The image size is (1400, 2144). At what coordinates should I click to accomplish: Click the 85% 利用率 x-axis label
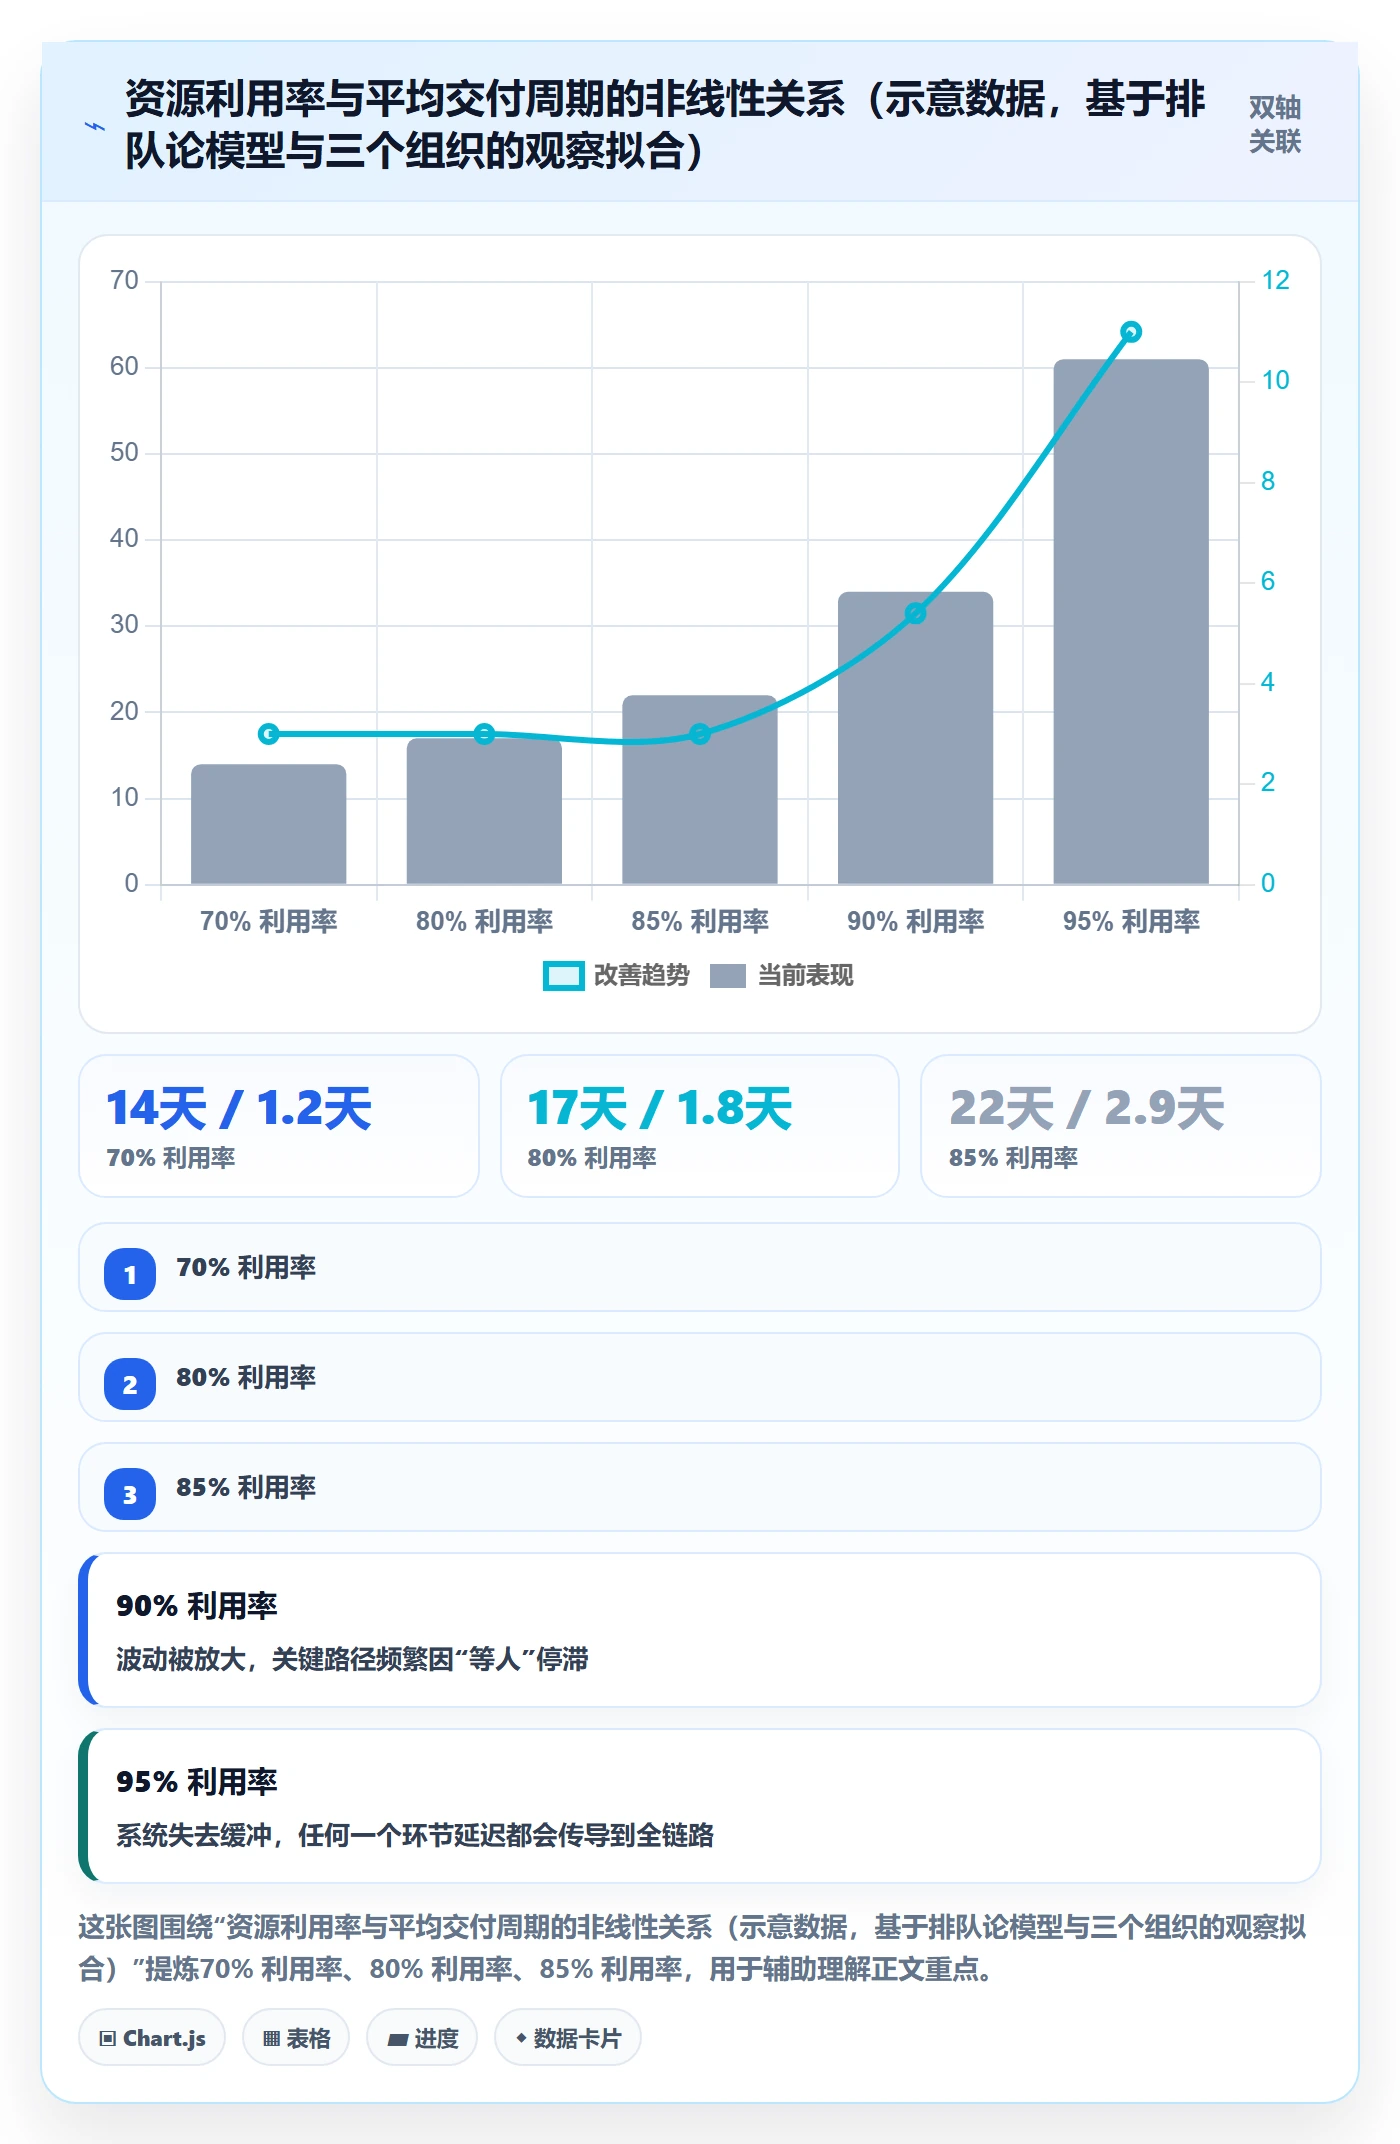(x=700, y=921)
